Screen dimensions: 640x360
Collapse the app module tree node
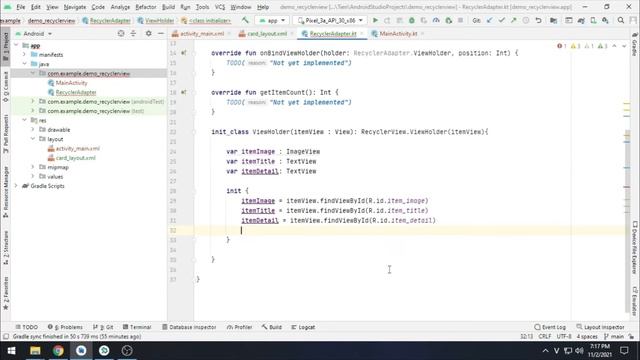pos(16,45)
